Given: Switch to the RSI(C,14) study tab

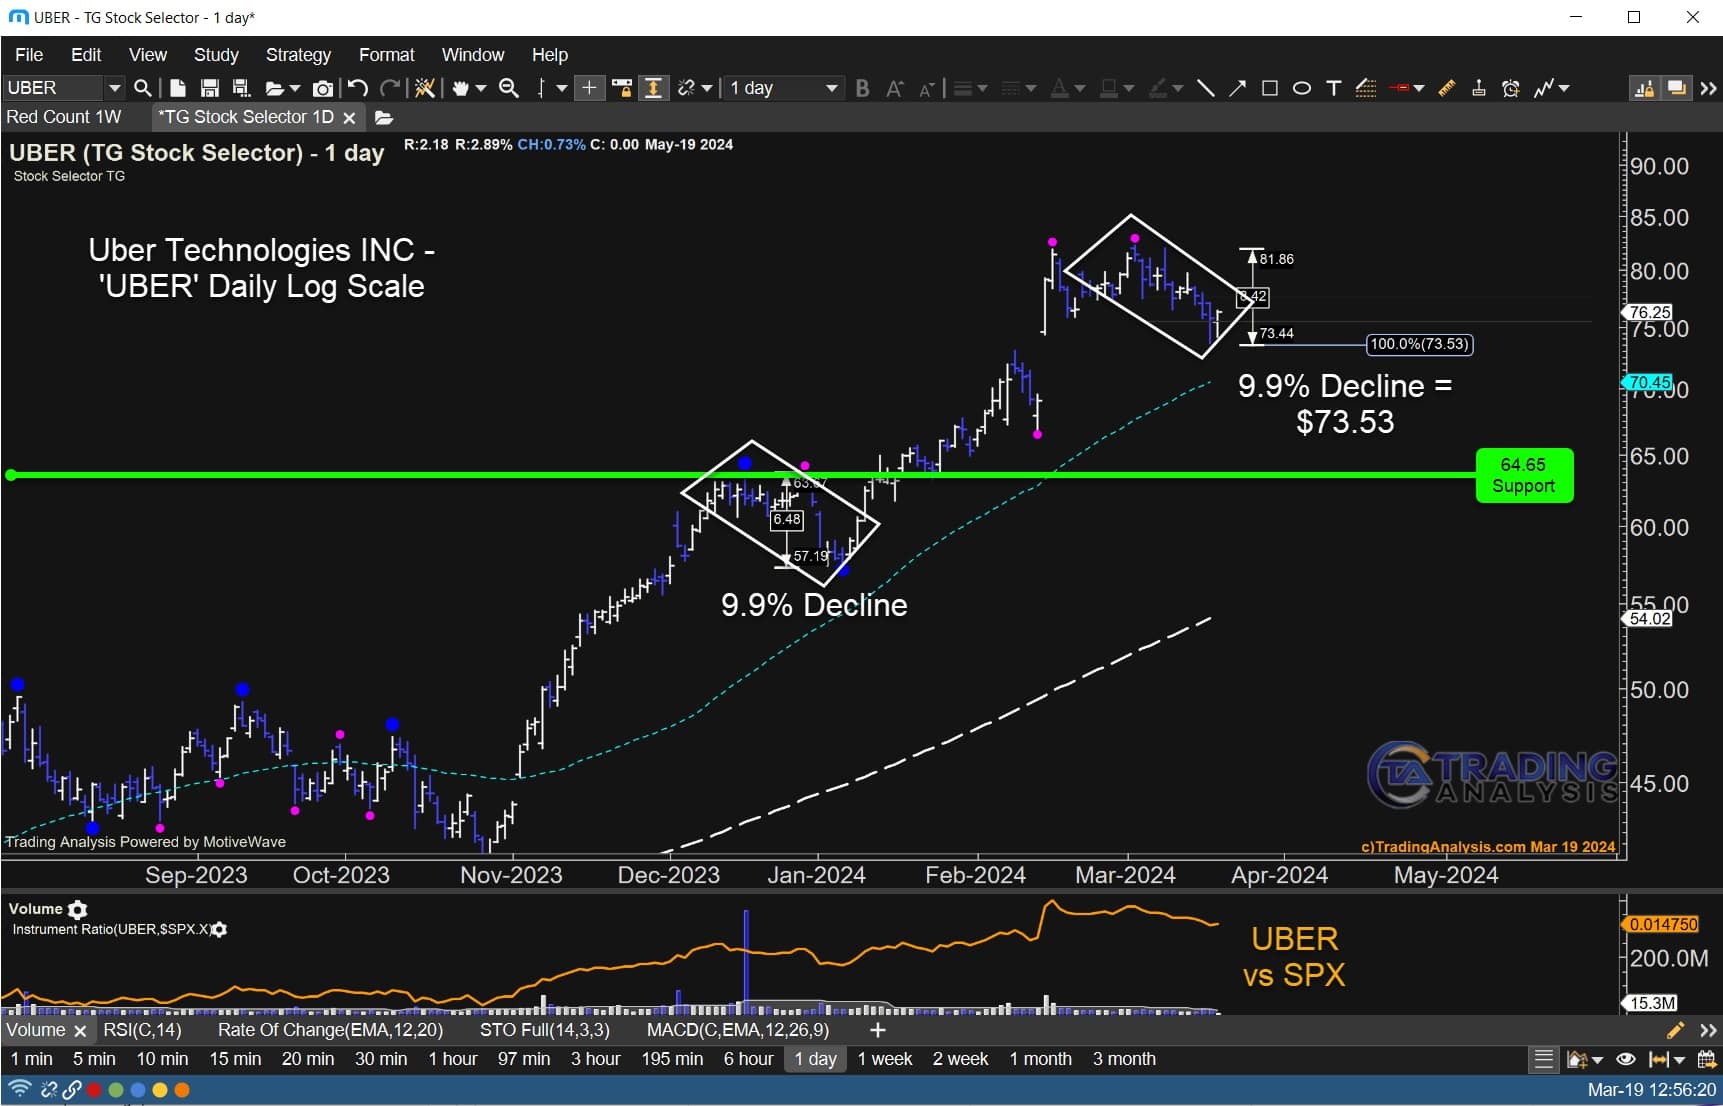Looking at the screenshot, I should (x=142, y=1030).
